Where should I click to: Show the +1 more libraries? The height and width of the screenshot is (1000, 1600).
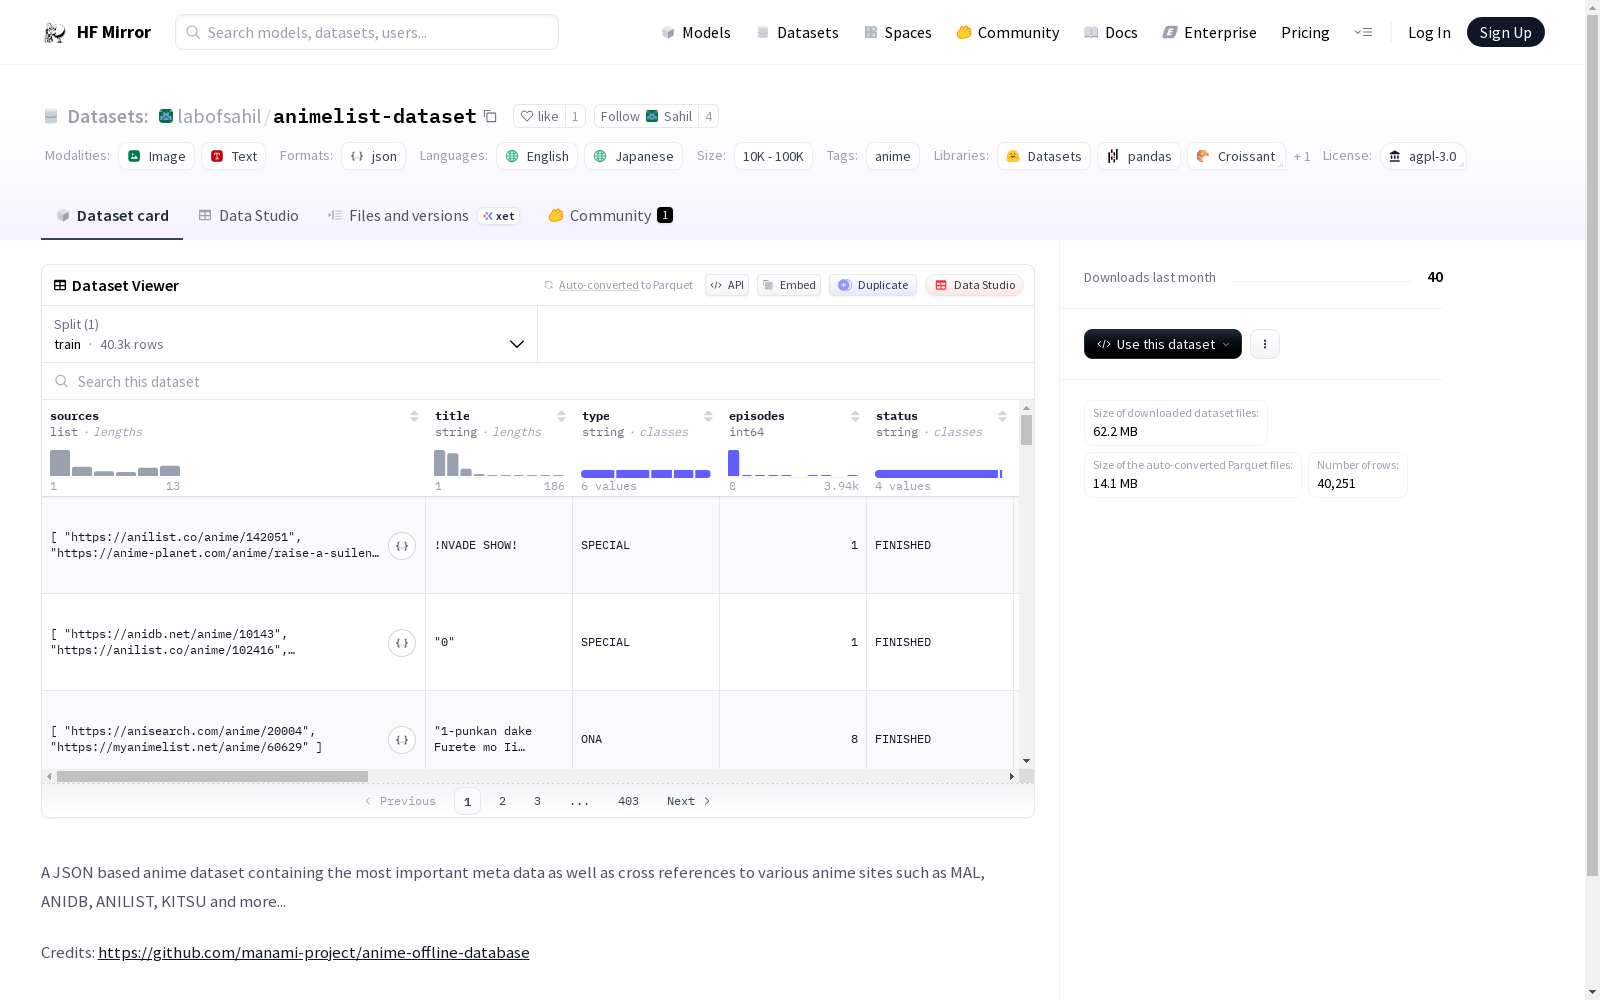[x=1302, y=156]
